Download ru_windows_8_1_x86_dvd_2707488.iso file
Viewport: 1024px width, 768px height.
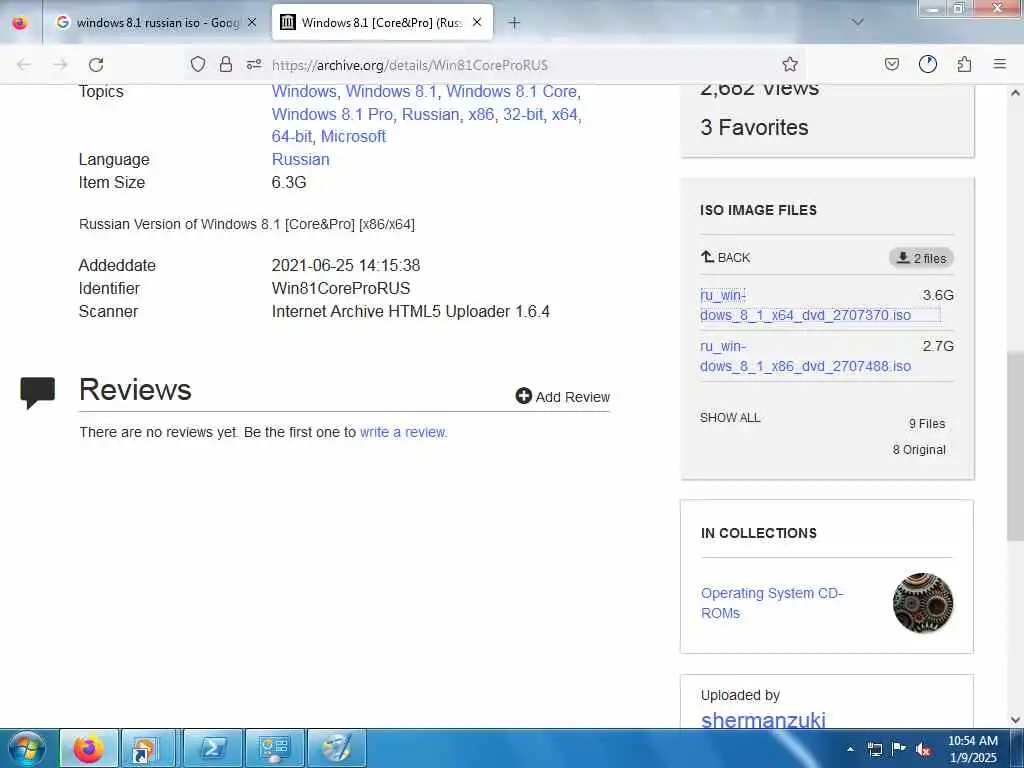pos(805,356)
